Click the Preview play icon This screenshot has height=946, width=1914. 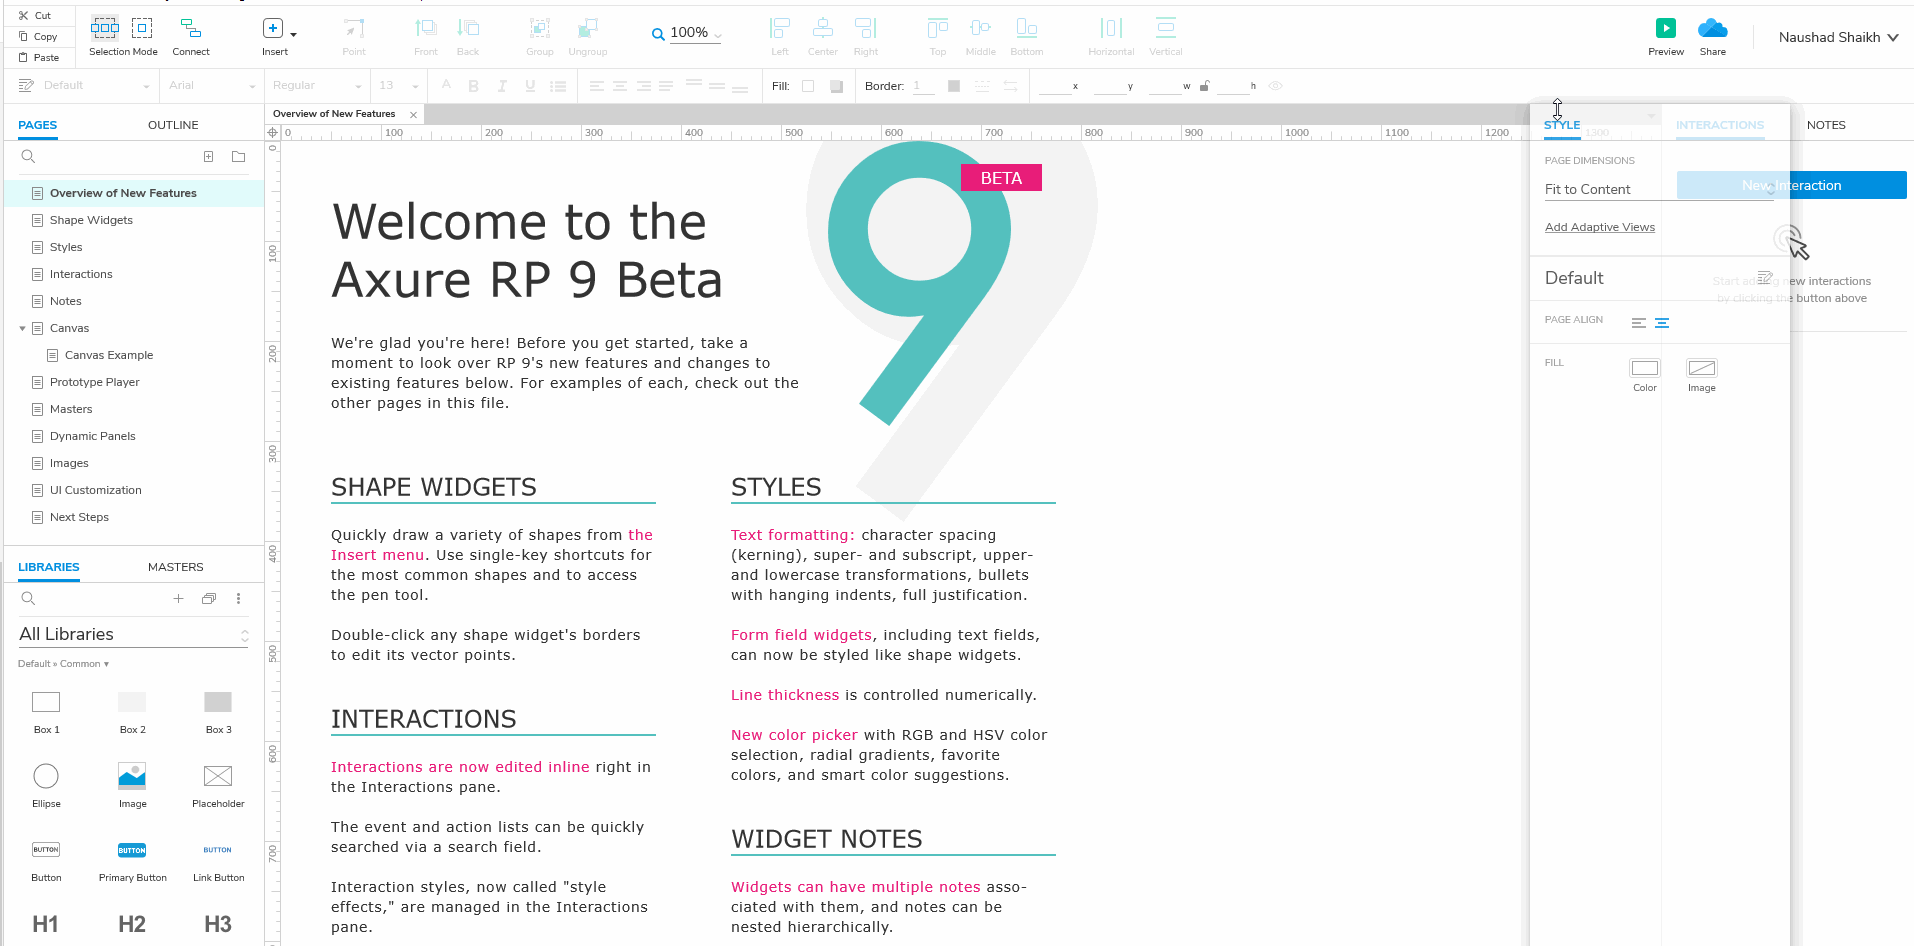coord(1665,29)
